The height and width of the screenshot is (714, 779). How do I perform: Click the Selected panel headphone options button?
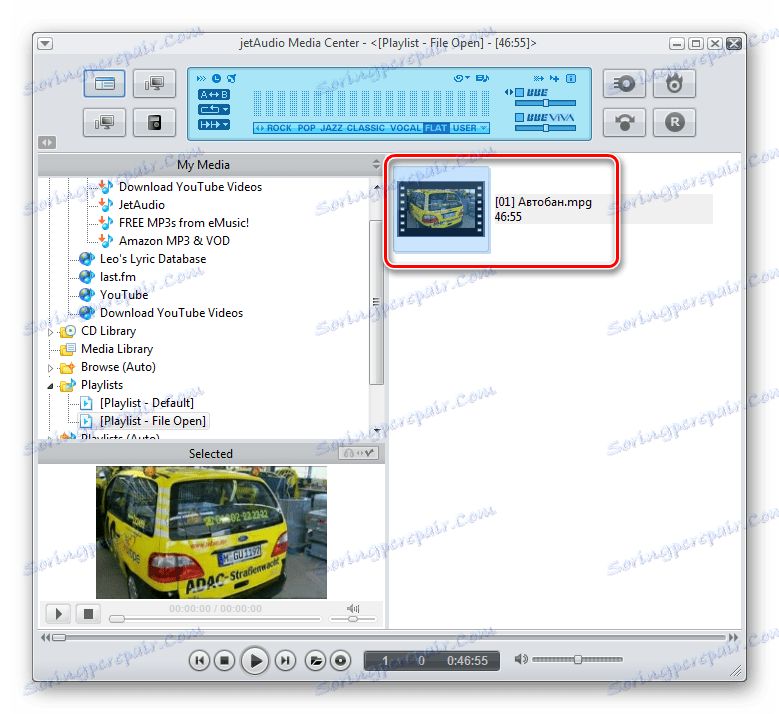(358, 453)
